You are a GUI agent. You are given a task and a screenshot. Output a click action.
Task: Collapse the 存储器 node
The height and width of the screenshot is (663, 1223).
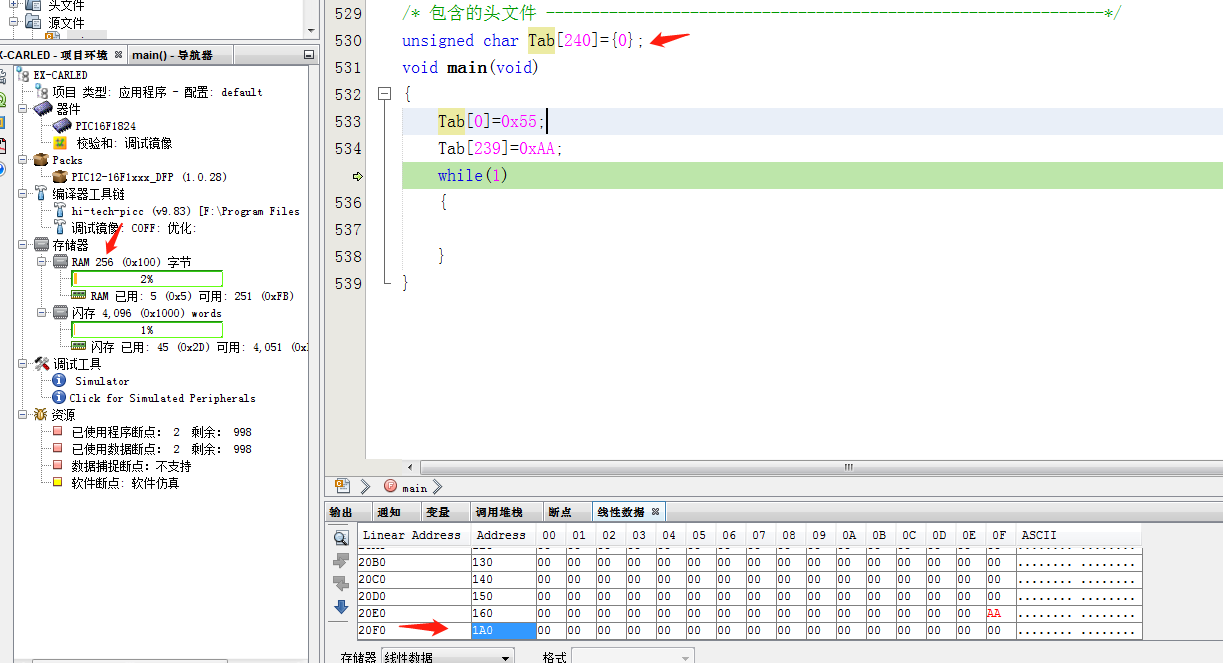pyautogui.click(x=23, y=245)
